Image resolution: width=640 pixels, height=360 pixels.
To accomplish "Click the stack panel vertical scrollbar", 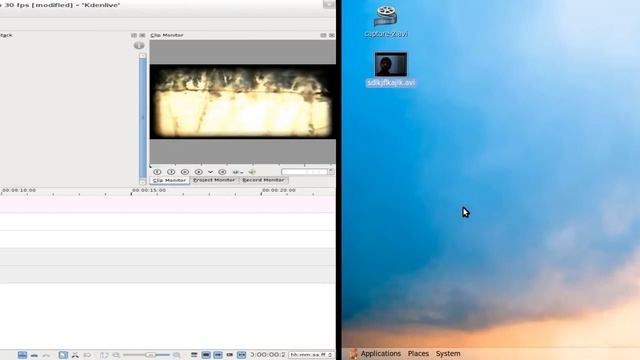I will coord(142,118).
